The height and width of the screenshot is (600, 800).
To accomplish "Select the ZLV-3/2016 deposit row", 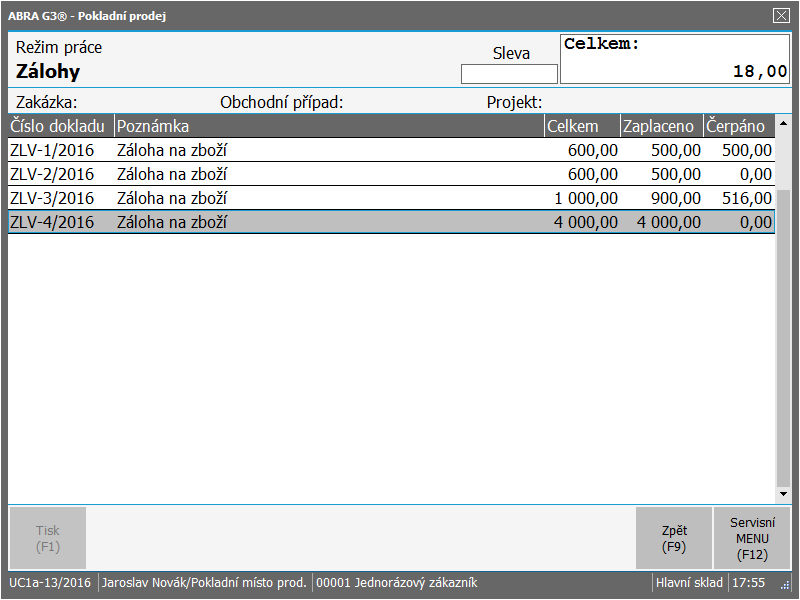I will (x=390, y=198).
